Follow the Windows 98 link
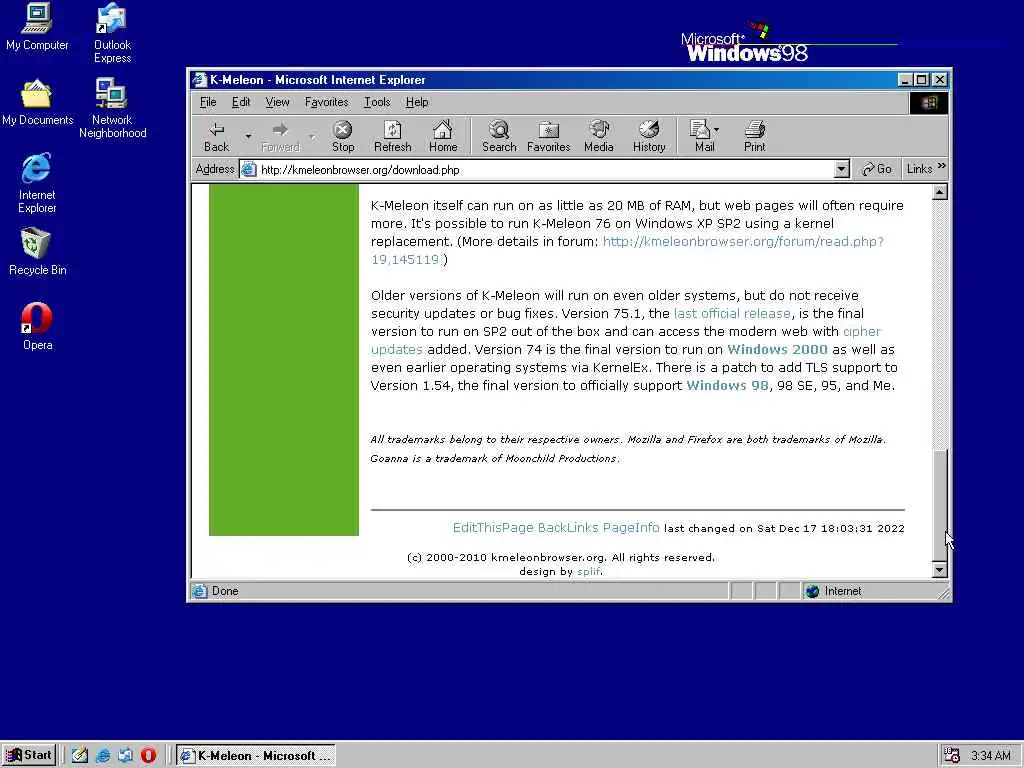This screenshot has width=1024, height=768. pos(727,385)
